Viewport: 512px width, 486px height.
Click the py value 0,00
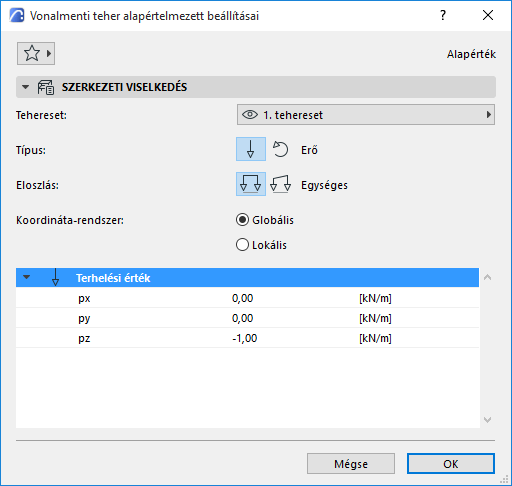243,318
